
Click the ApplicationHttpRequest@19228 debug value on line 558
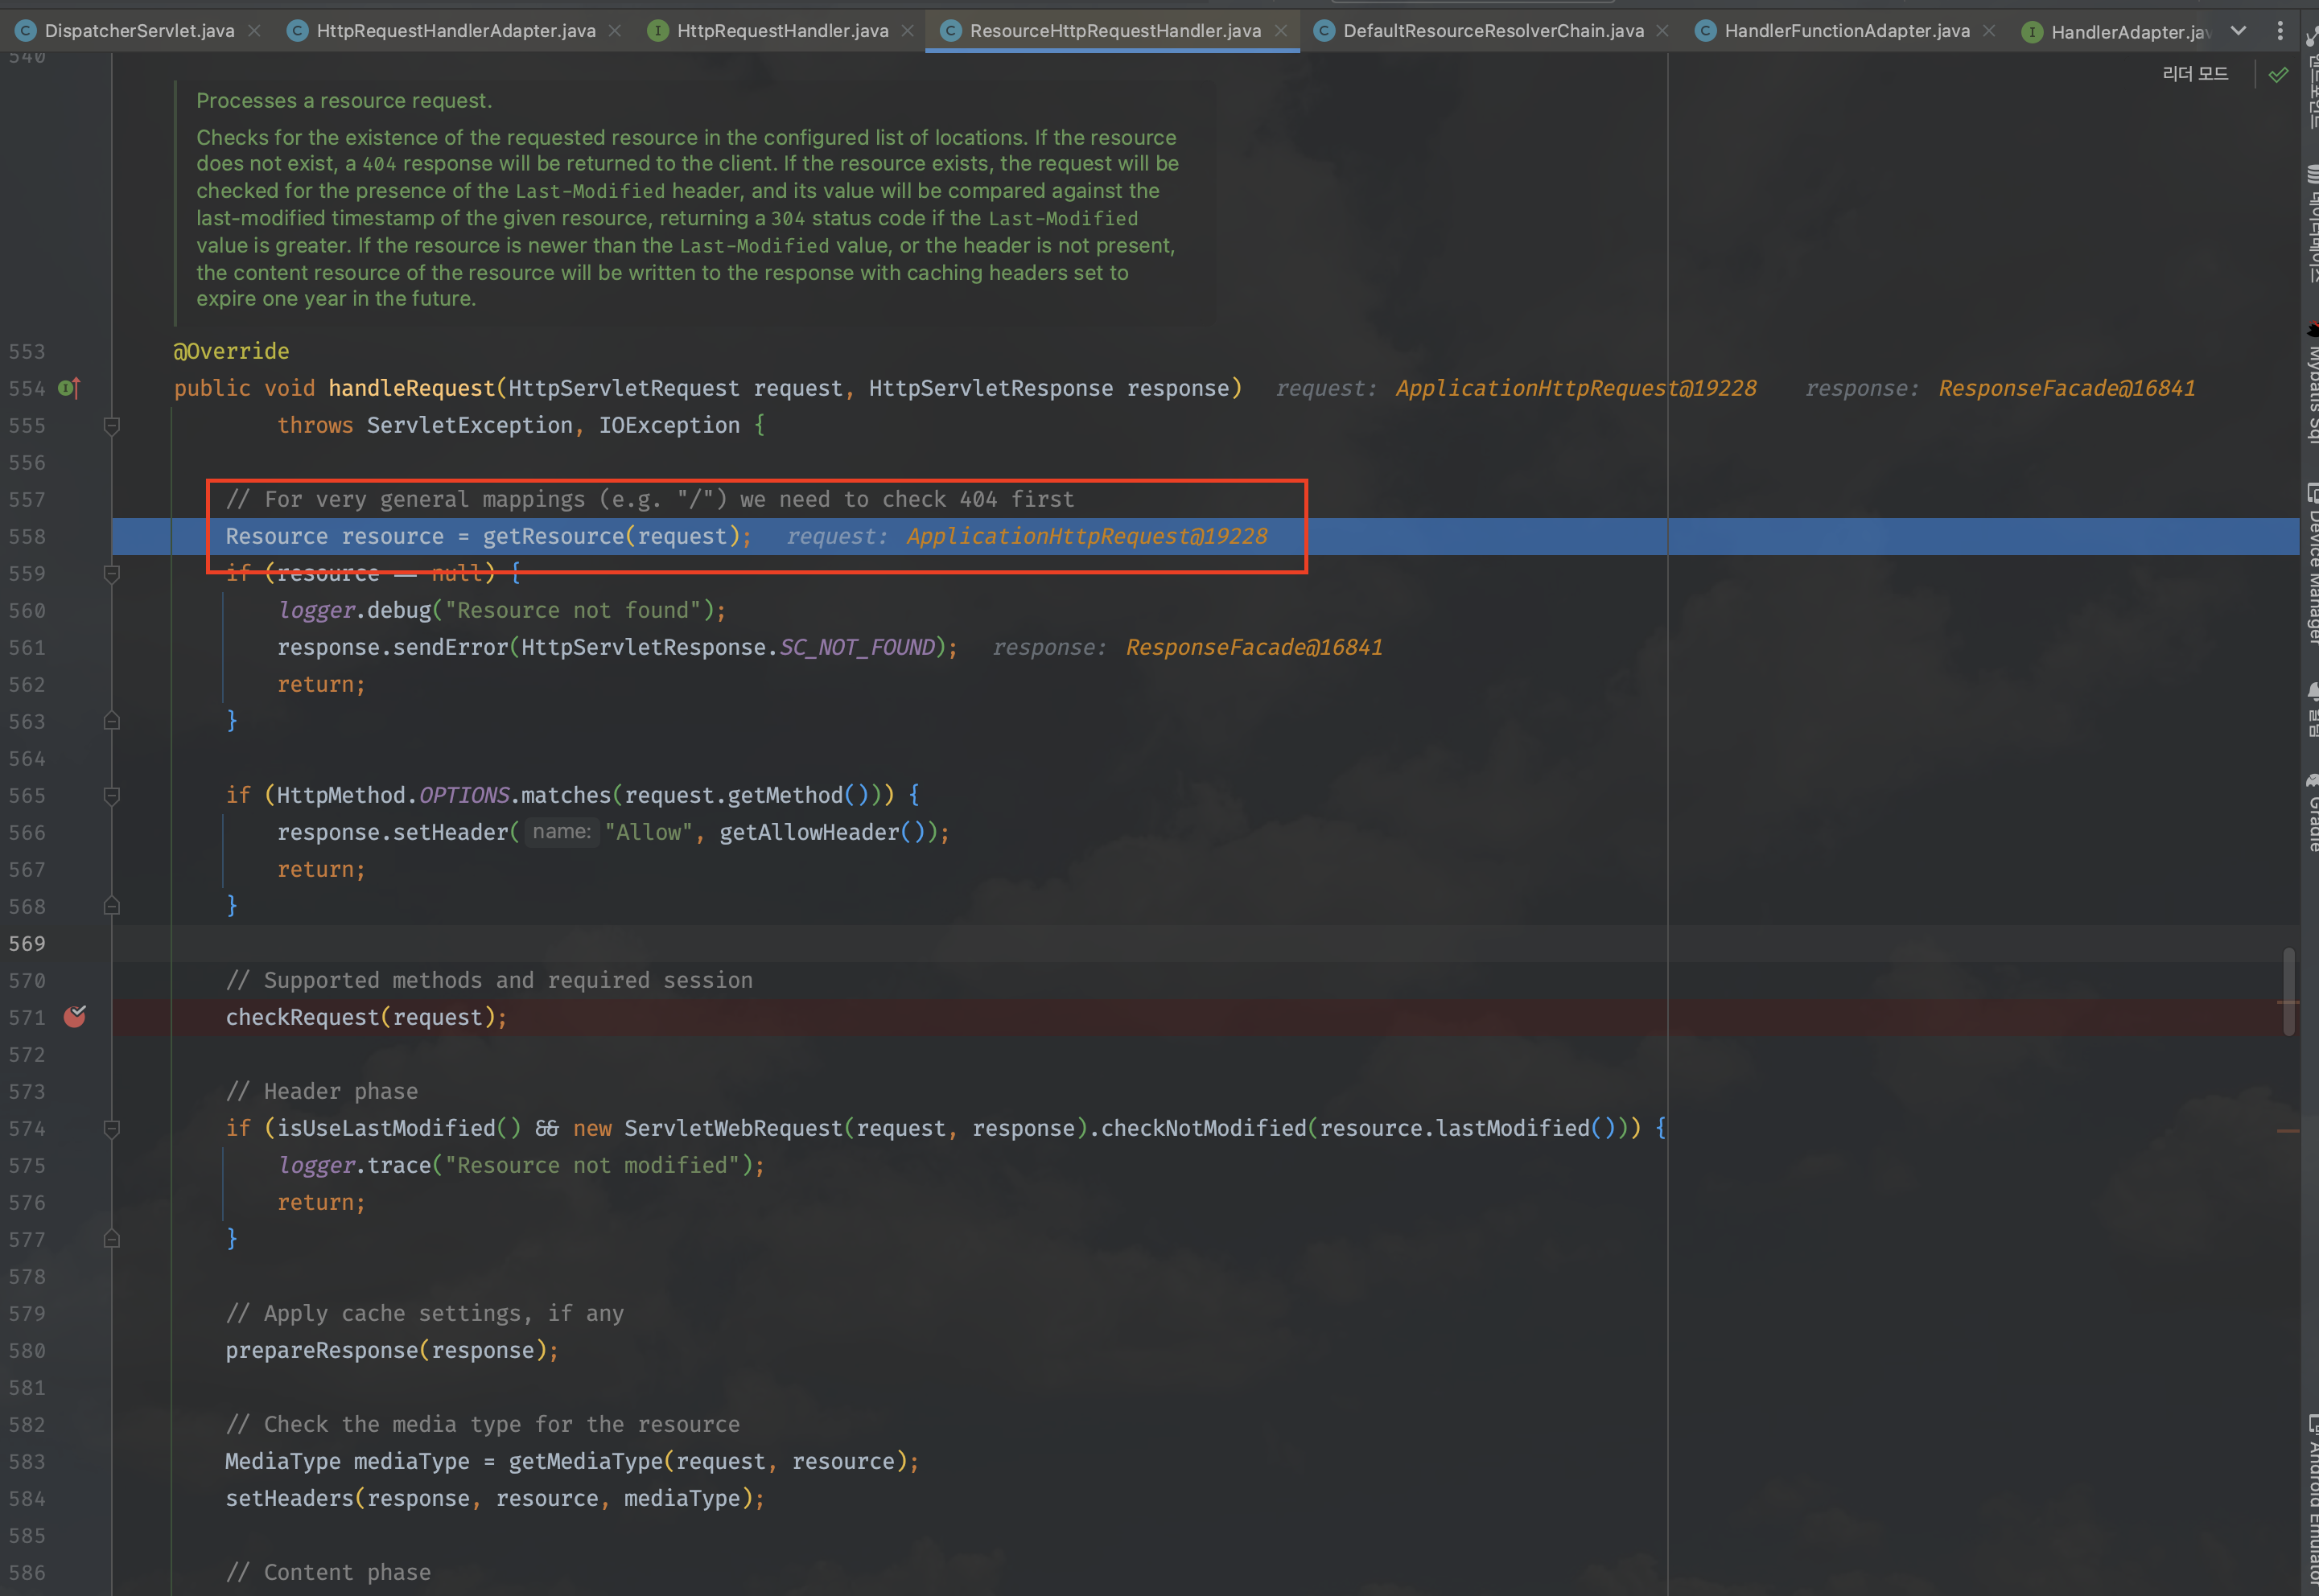(x=1086, y=536)
